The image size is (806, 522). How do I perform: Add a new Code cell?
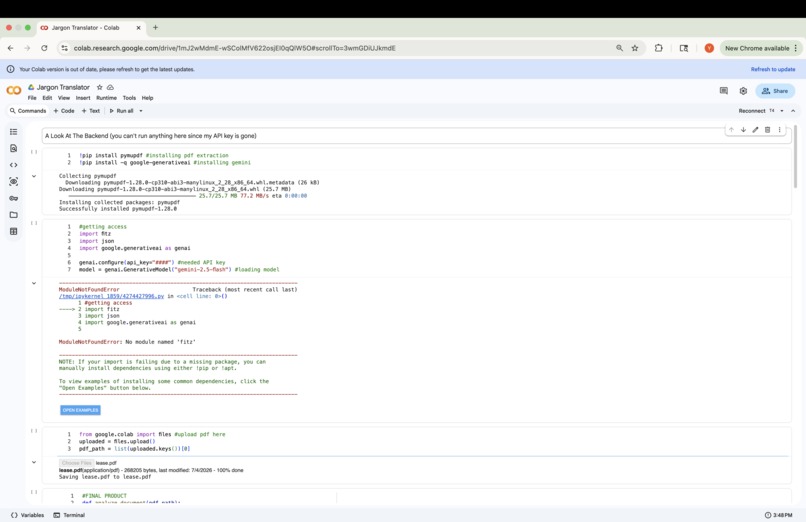(64, 110)
